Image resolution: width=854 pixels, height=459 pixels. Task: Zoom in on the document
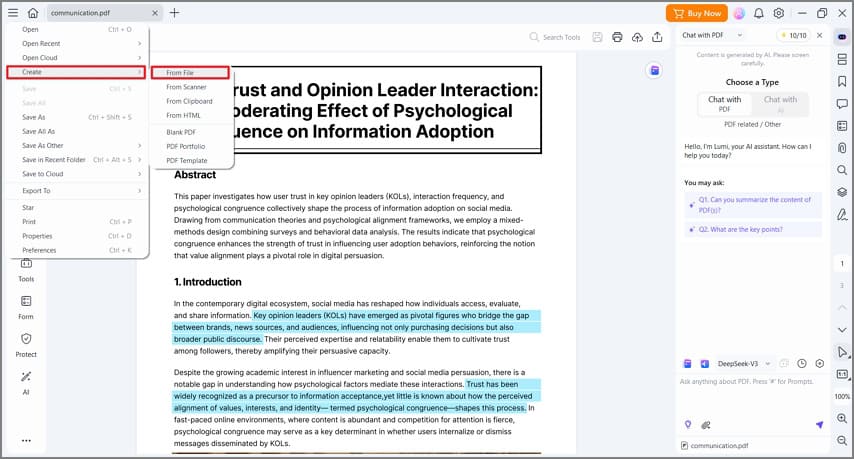842,418
